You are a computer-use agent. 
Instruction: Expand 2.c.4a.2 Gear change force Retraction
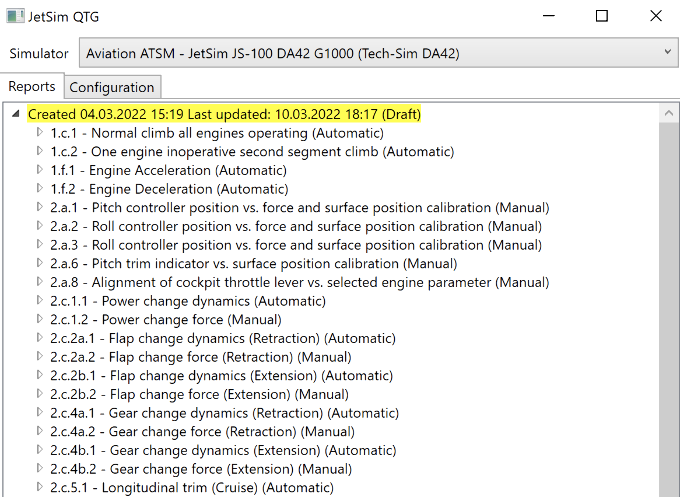(39, 431)
